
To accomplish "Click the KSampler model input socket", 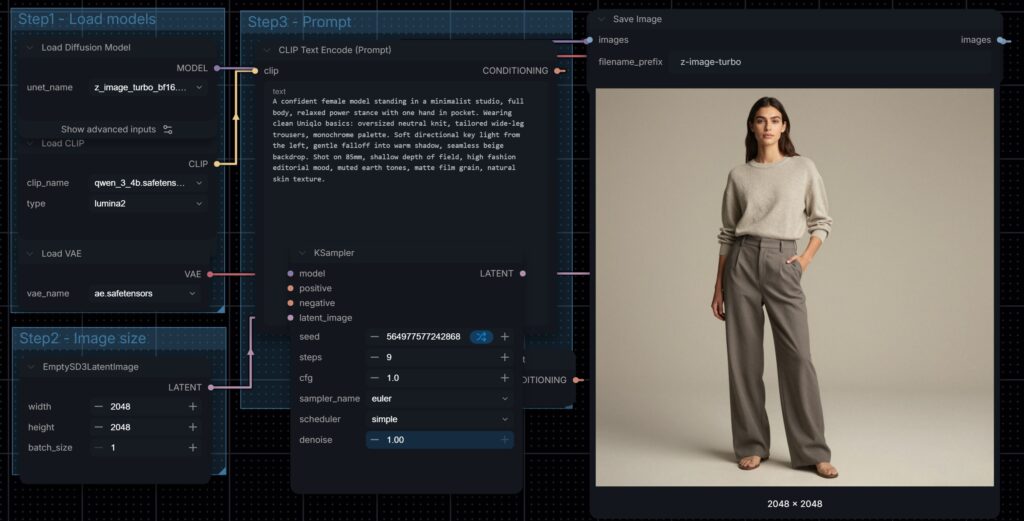I will pos(291,274).
